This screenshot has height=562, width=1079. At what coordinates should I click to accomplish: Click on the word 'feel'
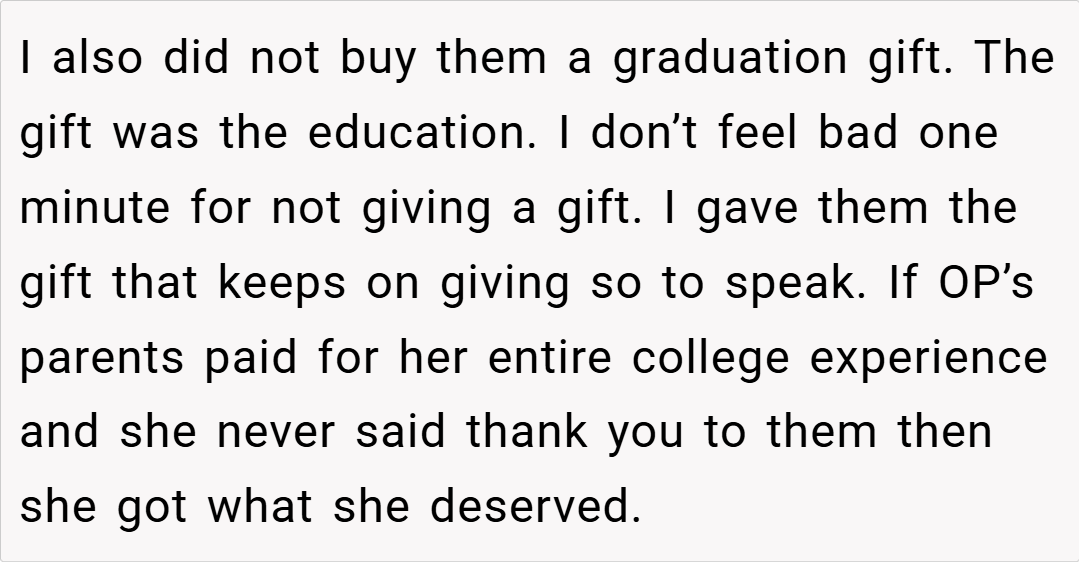point(757,133)
